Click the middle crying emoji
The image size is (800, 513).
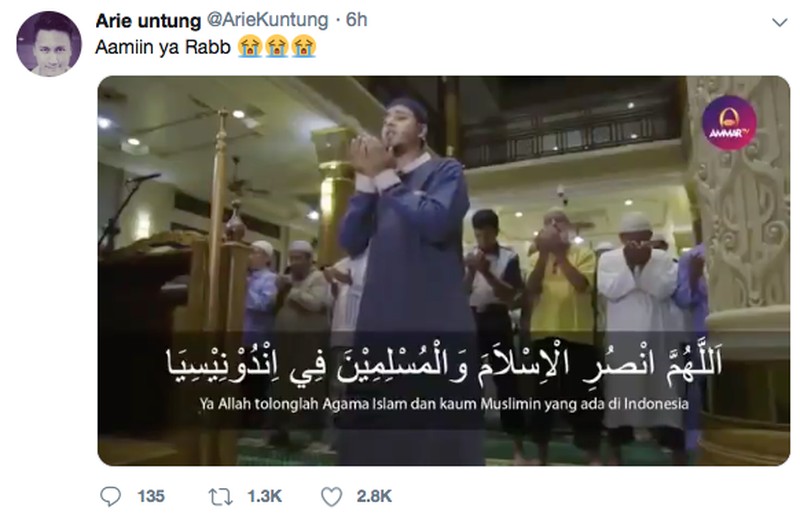(277, 46)
